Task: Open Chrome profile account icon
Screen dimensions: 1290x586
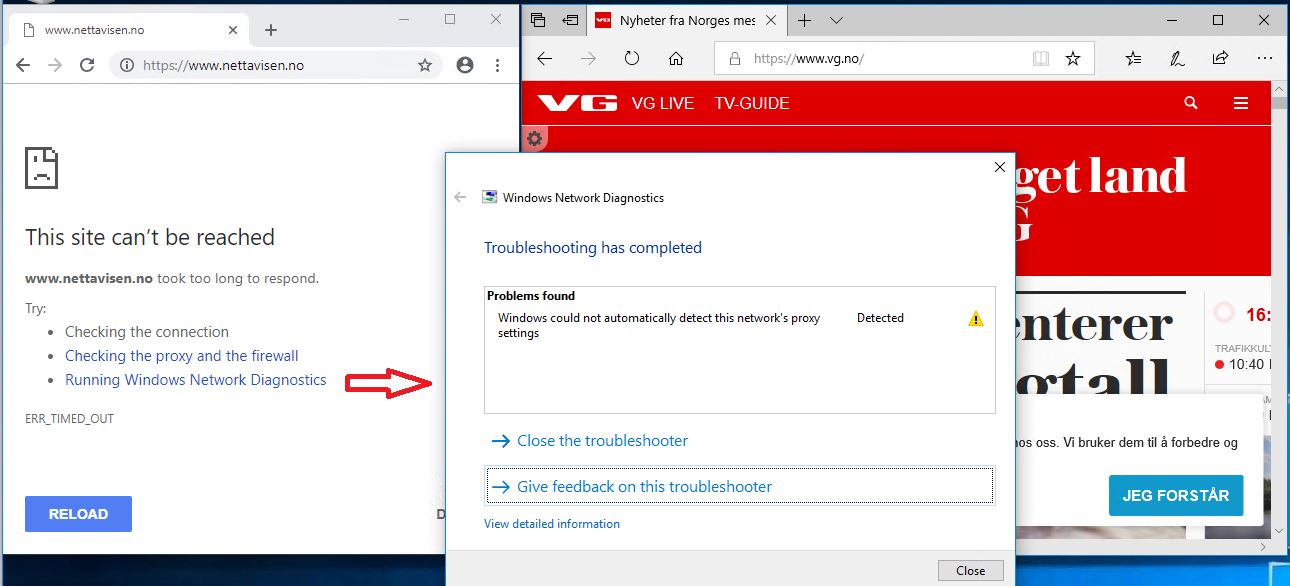Action: 465,65
